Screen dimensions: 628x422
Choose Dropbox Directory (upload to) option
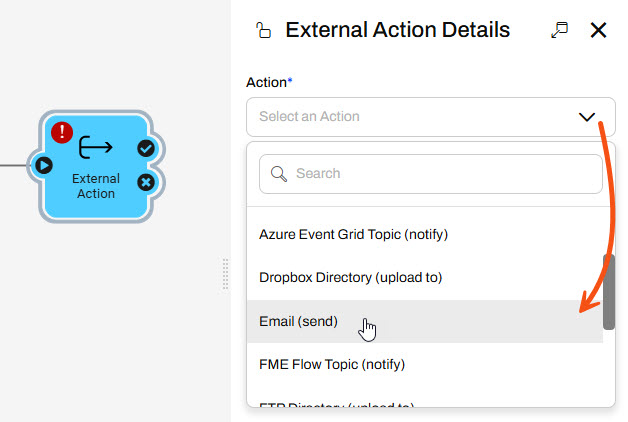click(350, 278)
